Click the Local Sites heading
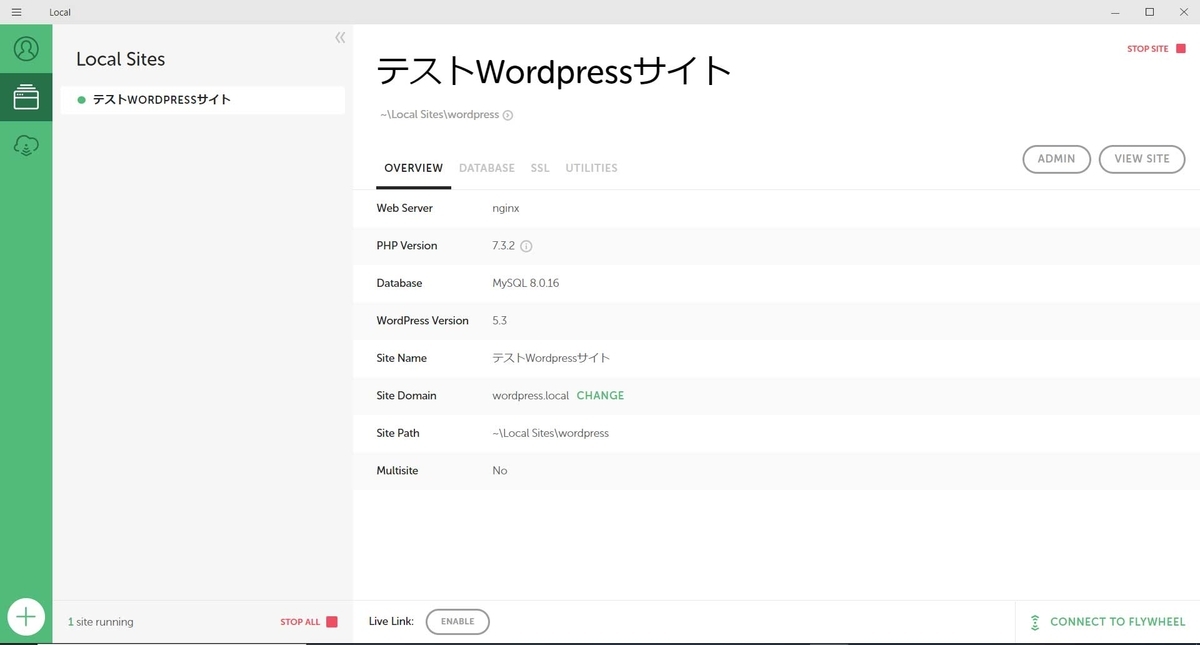 pyautogui.click(x=121, y=59)
